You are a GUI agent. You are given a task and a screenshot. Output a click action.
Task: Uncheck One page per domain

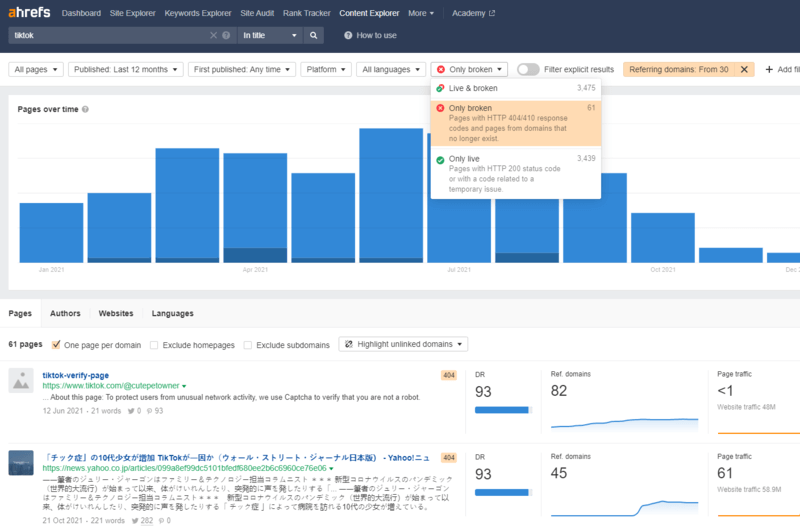pyautogui.click(x=56, y=344)
